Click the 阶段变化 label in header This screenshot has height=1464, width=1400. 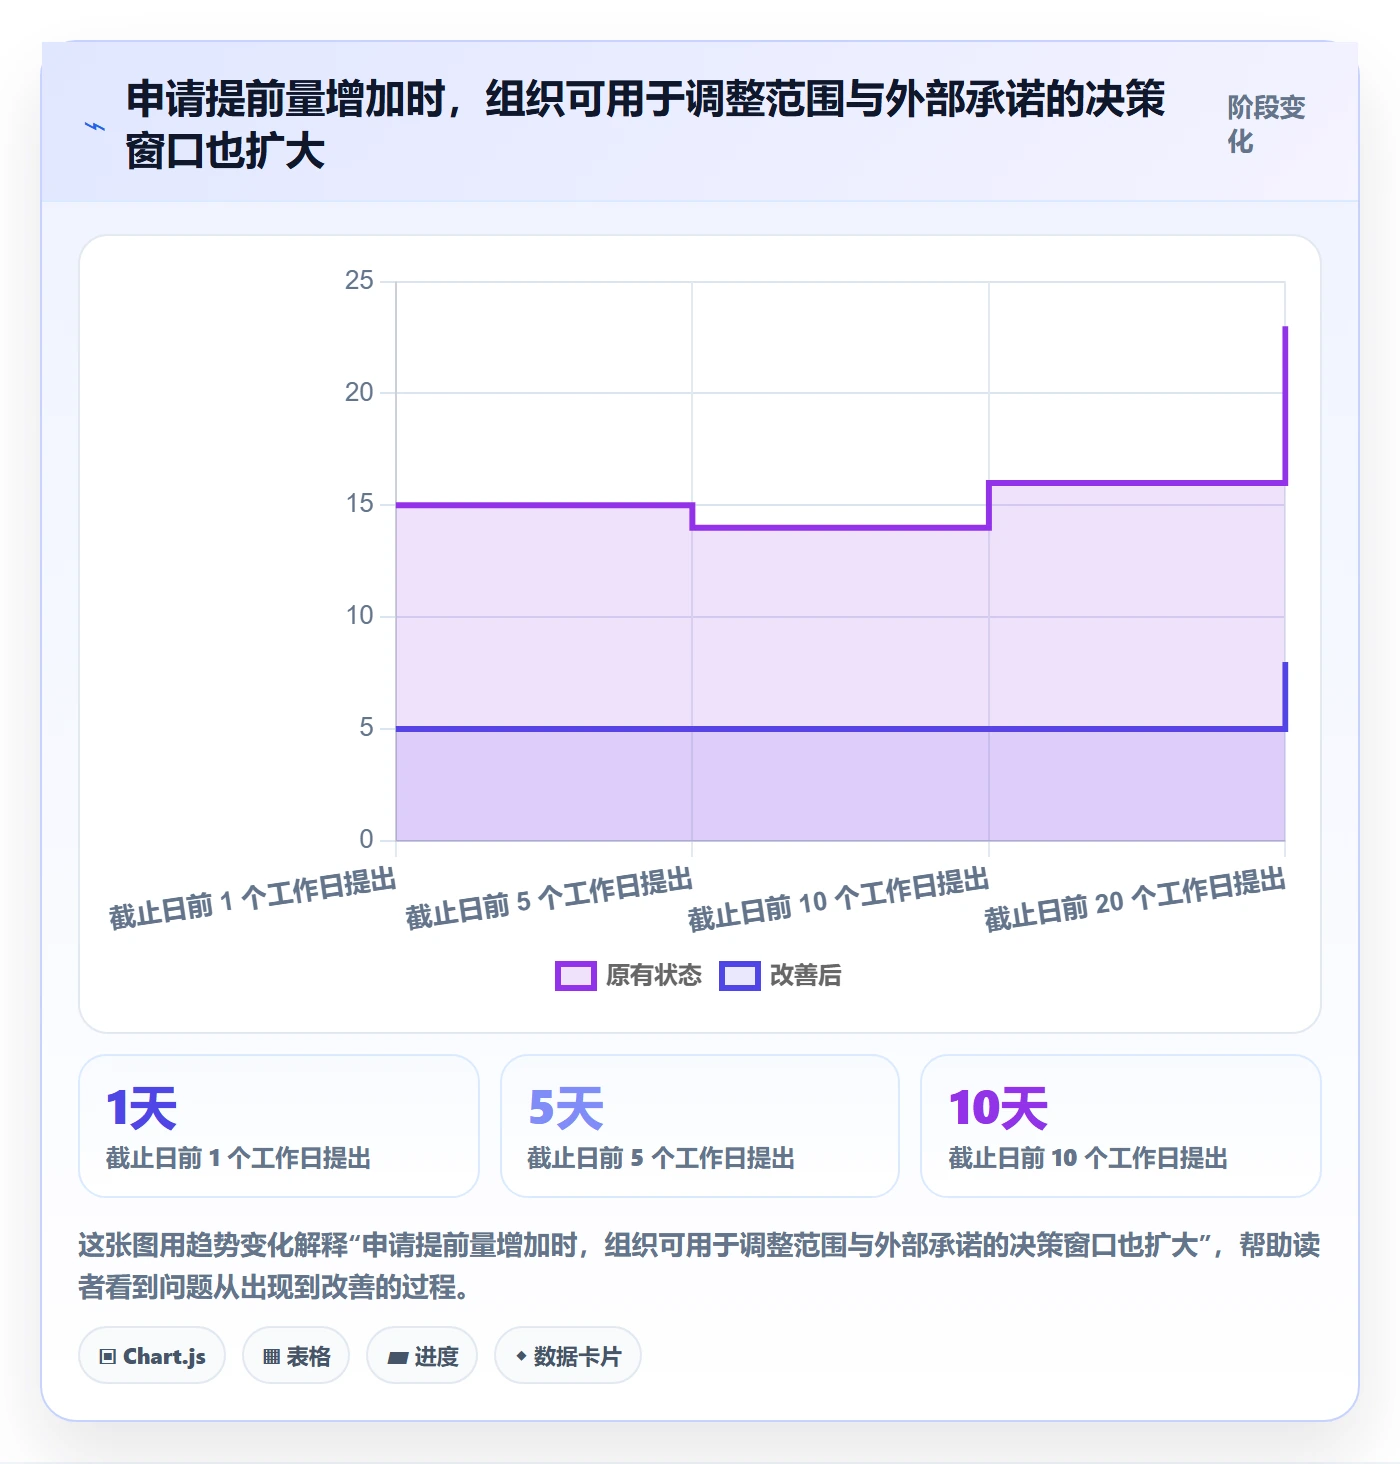pyautogui.click(x=1267, y=124)
